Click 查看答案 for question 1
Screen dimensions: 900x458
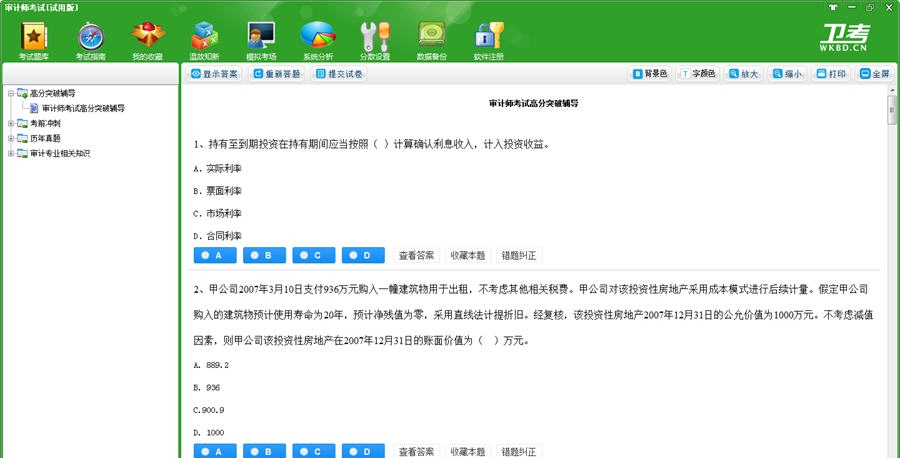[x=417, y=255]
